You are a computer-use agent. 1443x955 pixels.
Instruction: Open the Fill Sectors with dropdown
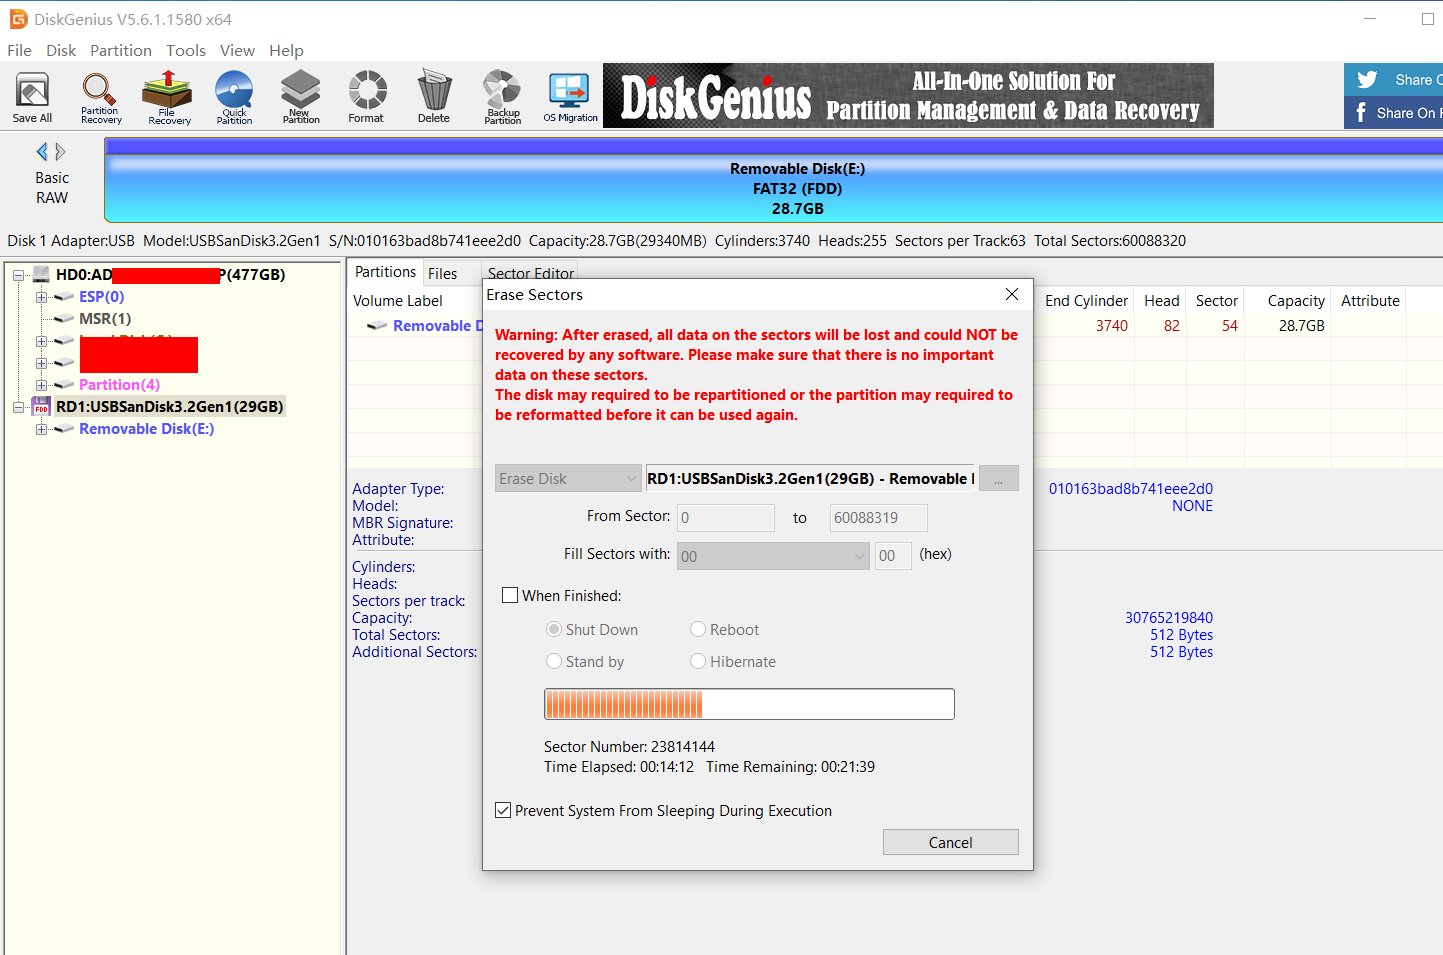click(773, 556)
